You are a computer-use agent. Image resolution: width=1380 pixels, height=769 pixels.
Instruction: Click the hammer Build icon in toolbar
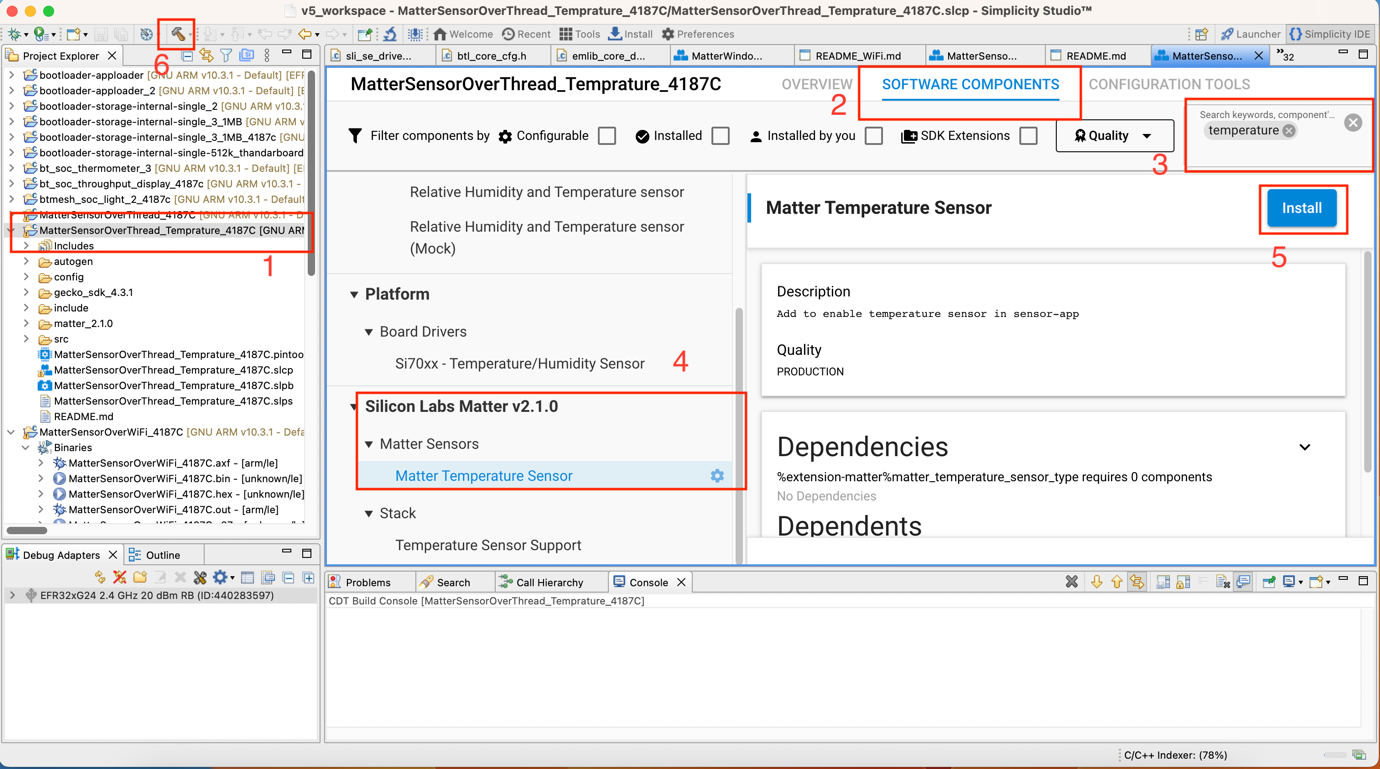177,34
